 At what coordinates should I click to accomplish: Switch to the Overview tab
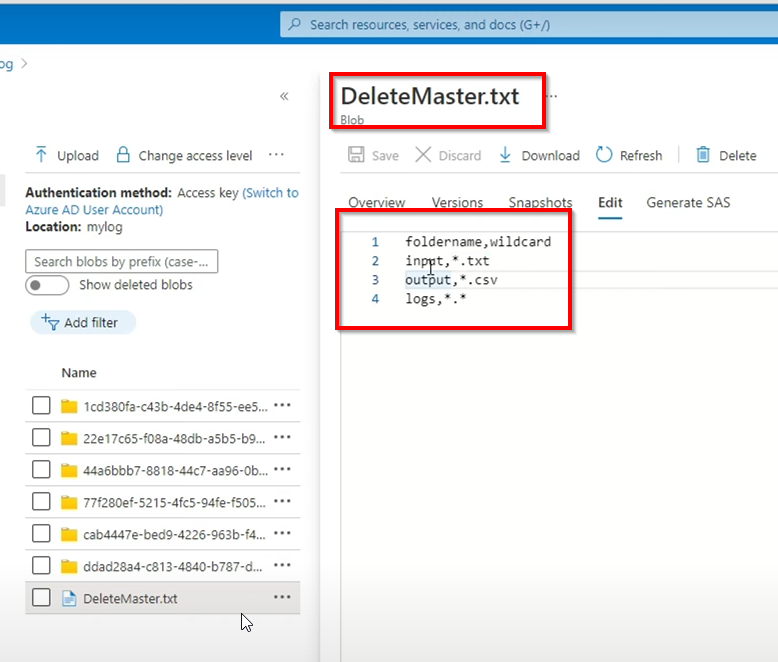pos(377,202)
